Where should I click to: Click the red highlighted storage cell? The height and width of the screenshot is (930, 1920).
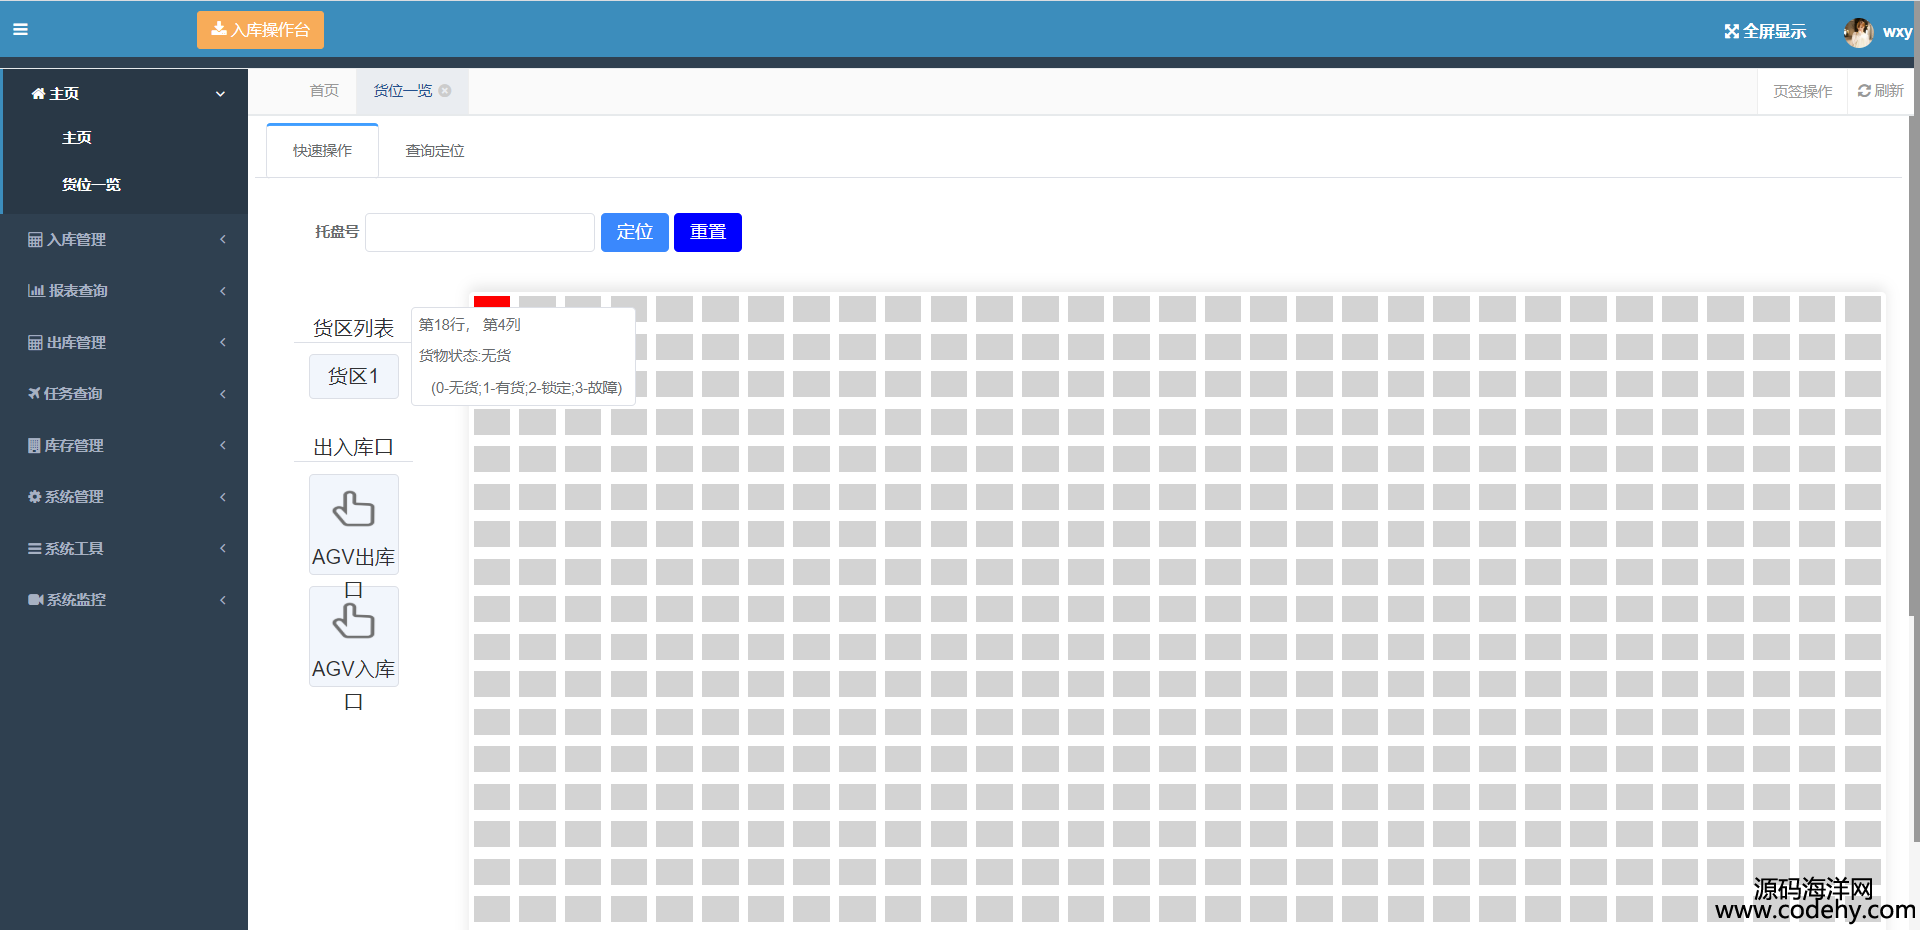pyautogui.click(x=492, y=302)
